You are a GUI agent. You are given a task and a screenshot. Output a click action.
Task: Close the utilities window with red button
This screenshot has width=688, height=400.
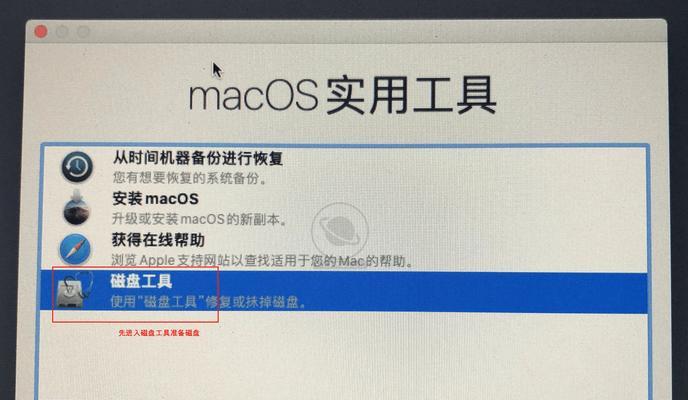coord(41,32)
